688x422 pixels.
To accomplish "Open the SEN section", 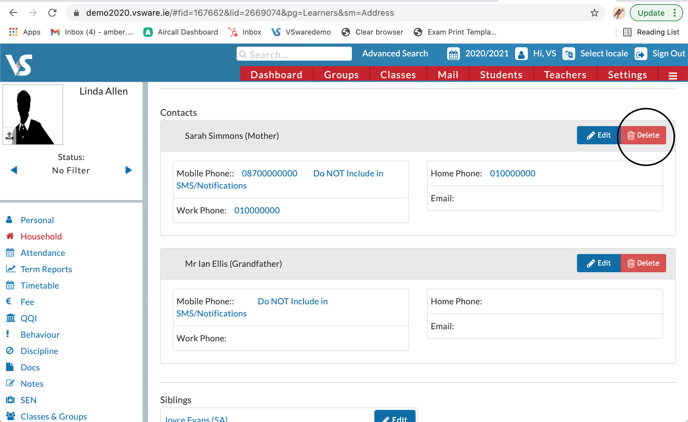I will 28,400.
